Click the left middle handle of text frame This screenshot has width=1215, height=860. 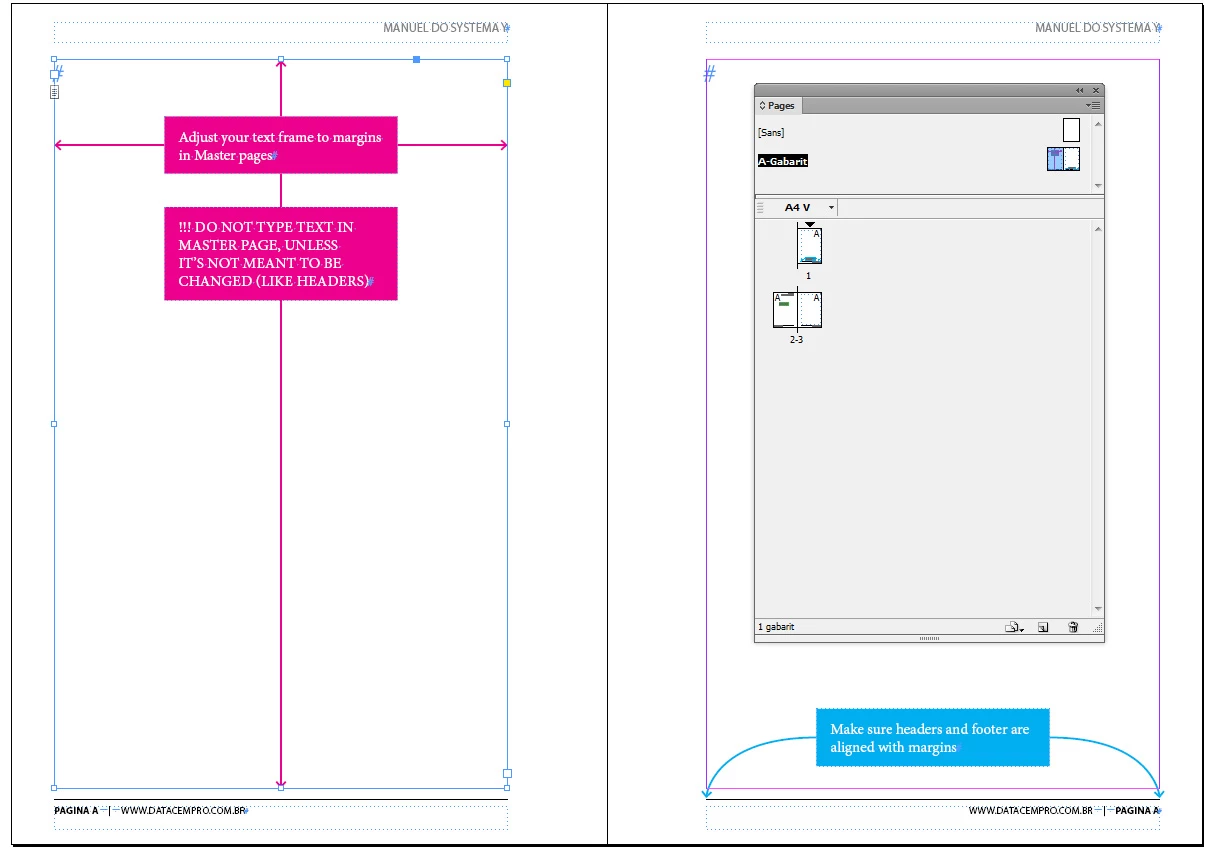[54, 424]
